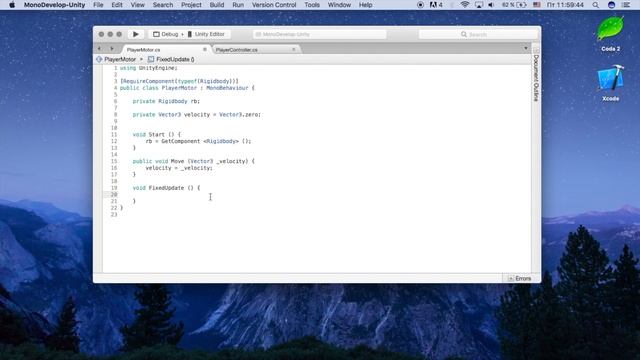Viewport: 640px width, 360px height.
Task: Close the PlayerMotor.cs tab
Action: pos(205,49)
